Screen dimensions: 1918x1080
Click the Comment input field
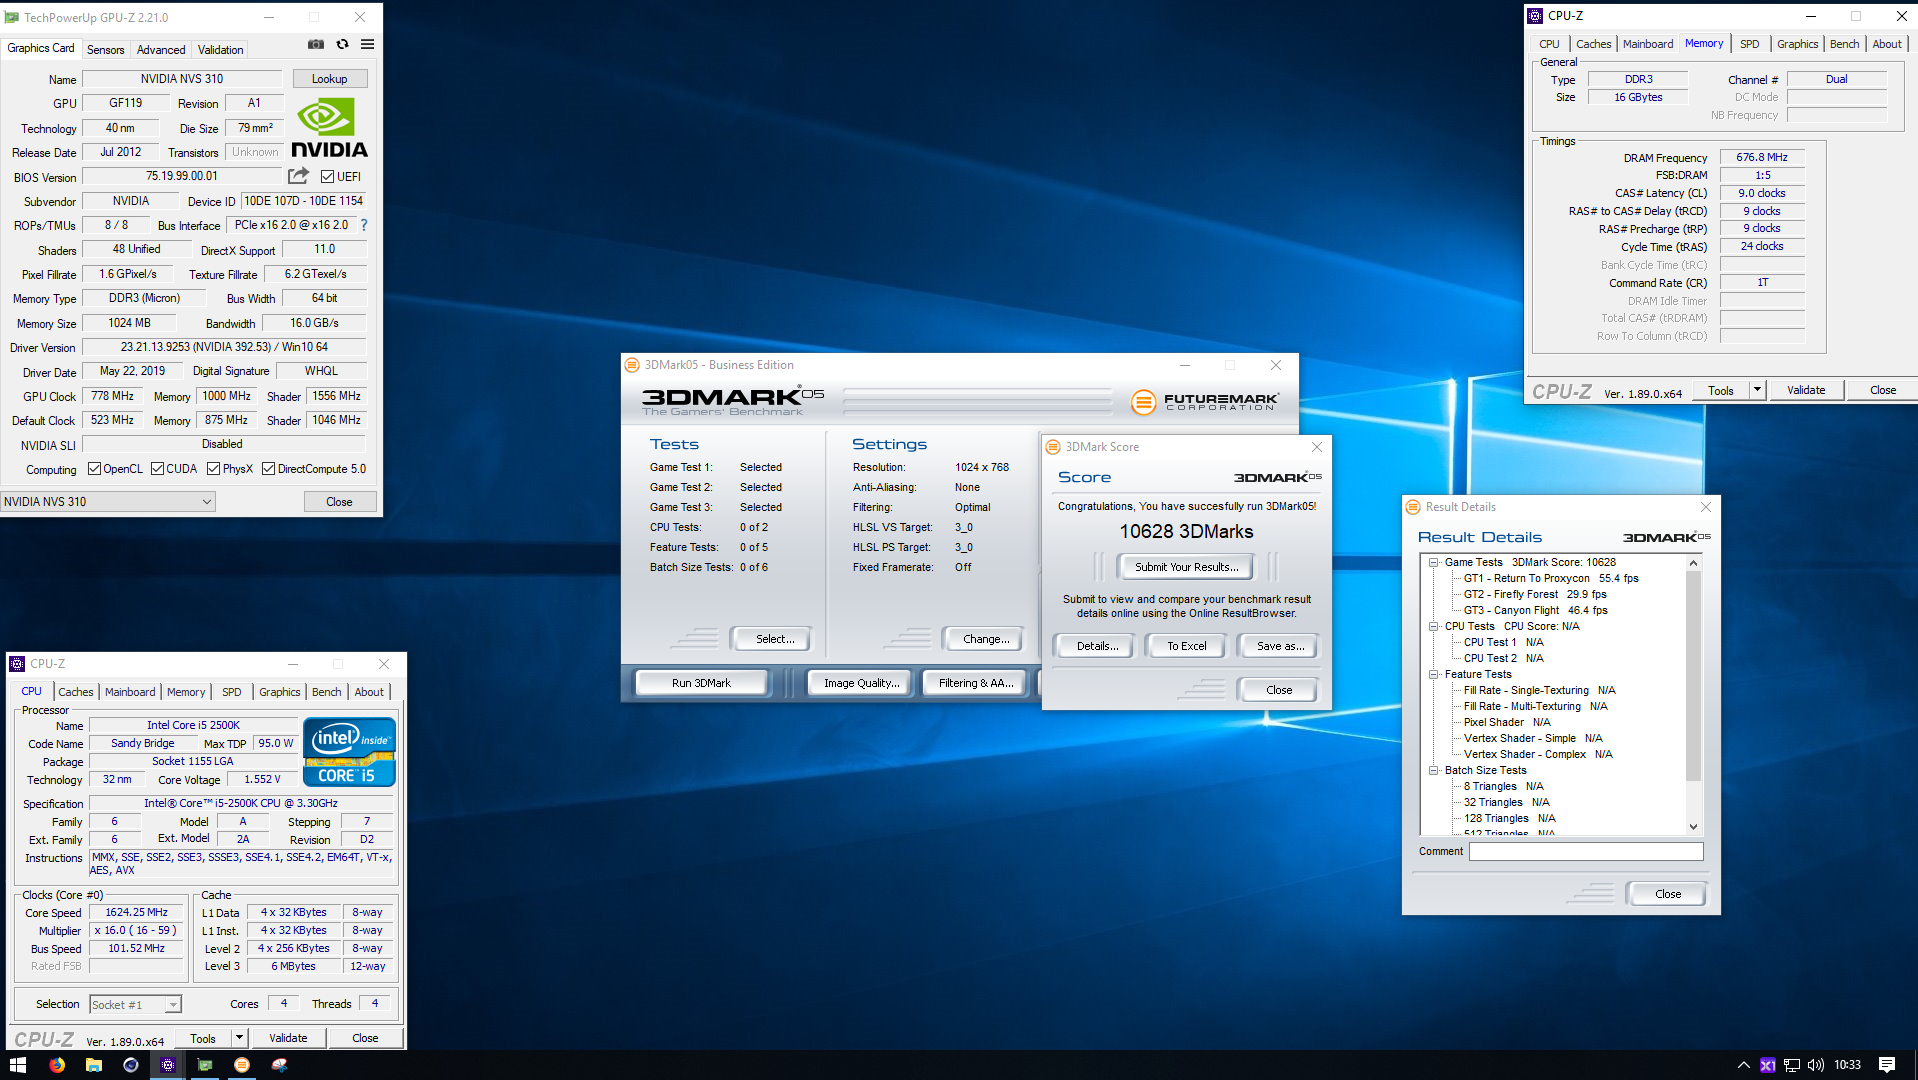pyautogui.click(x=1585, y=852)
